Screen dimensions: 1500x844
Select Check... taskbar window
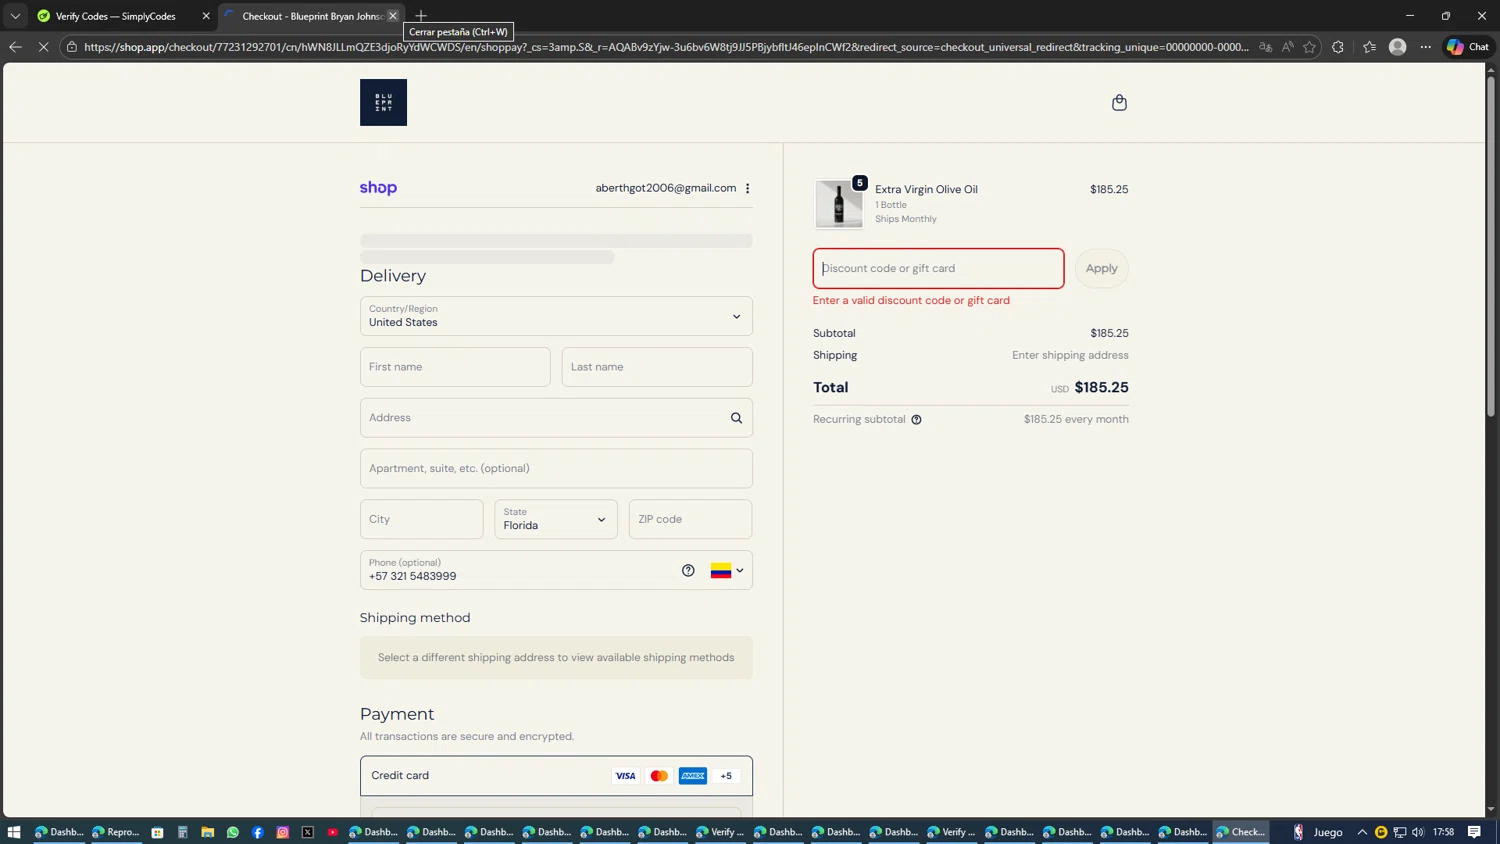[x=1241, y=832]
